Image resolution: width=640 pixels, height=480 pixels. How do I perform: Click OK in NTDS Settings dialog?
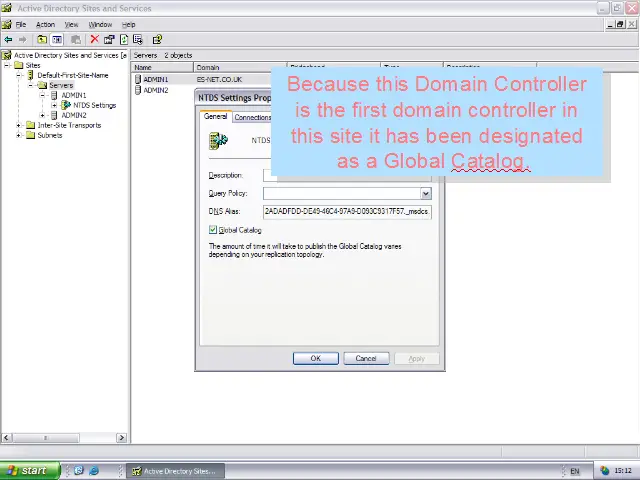tap(316, 358)
